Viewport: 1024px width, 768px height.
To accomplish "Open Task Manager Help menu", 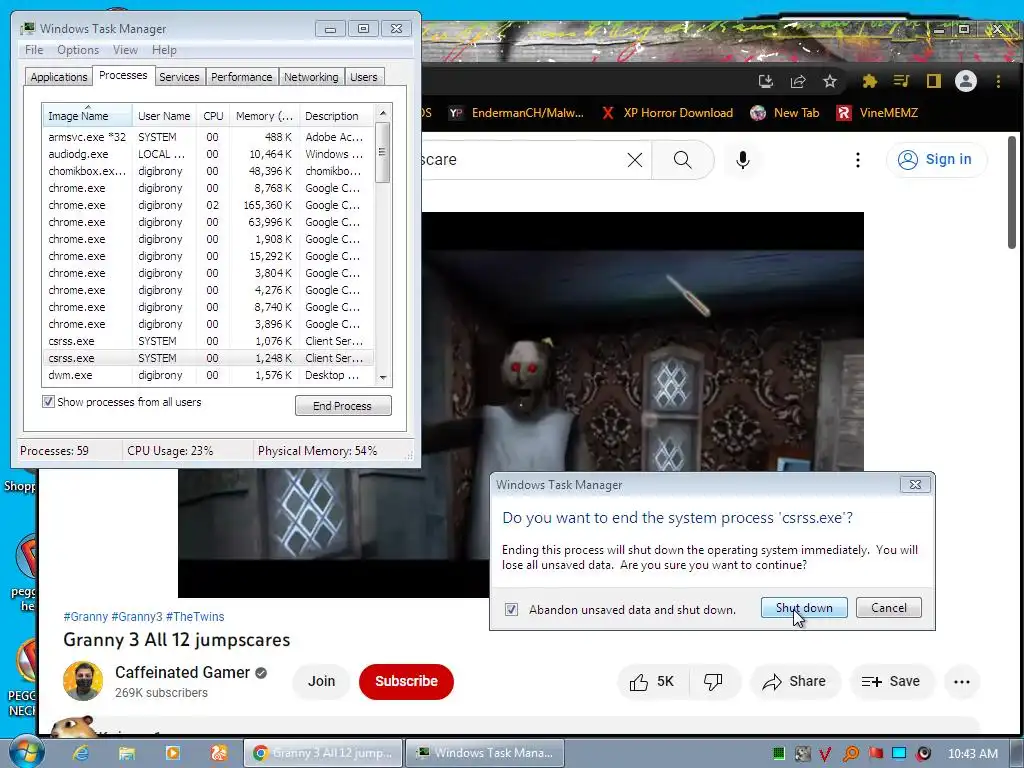I will 164,50.
